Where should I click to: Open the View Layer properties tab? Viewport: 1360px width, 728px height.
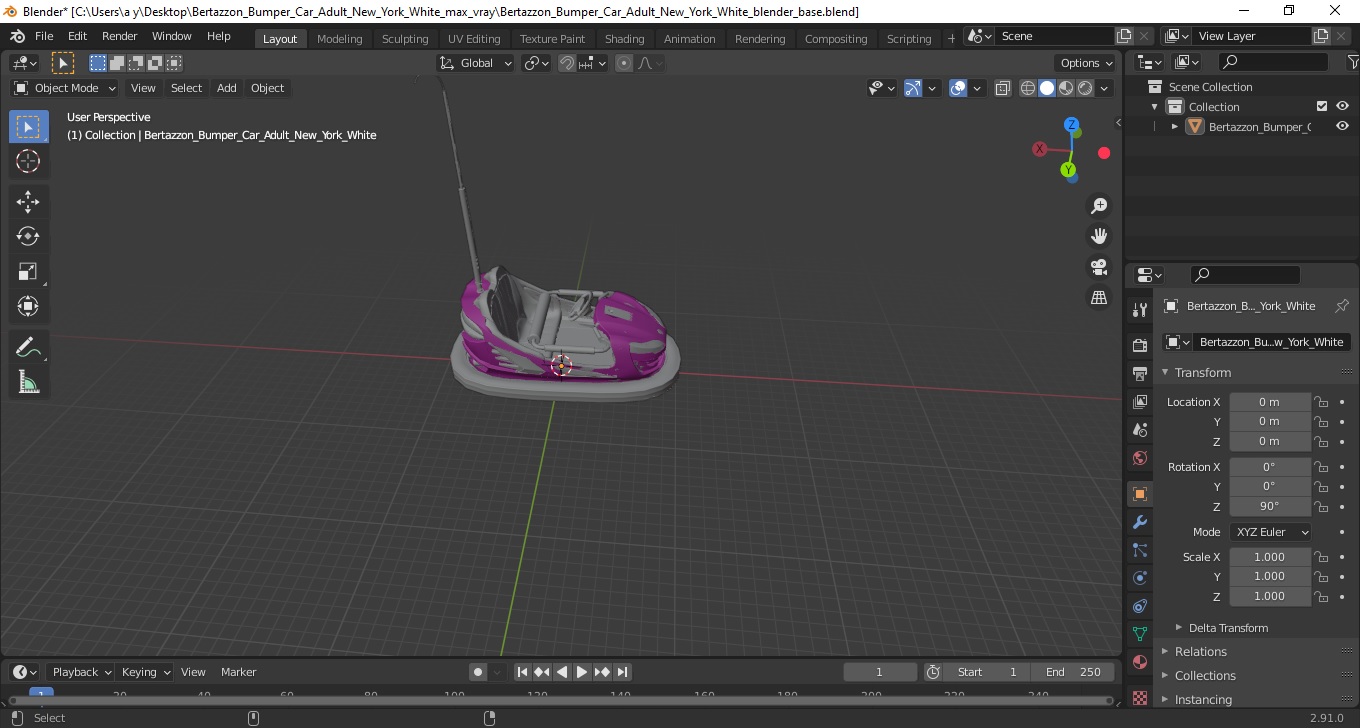point(1140,402)
